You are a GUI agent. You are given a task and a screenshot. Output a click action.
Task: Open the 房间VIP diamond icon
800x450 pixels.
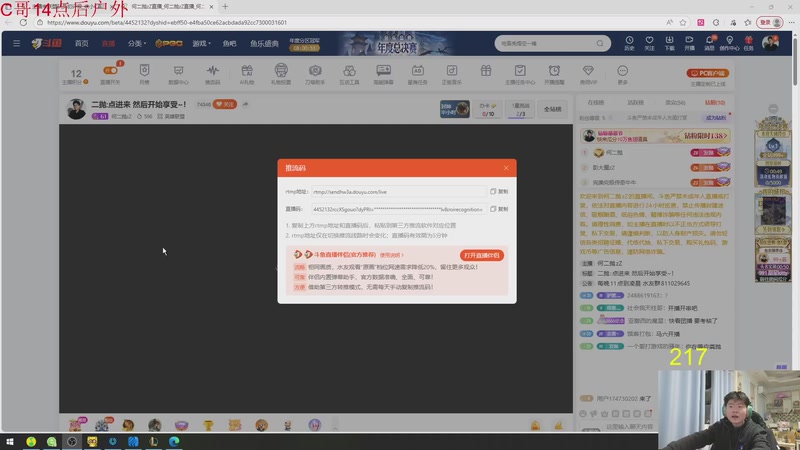pos(588,73)
